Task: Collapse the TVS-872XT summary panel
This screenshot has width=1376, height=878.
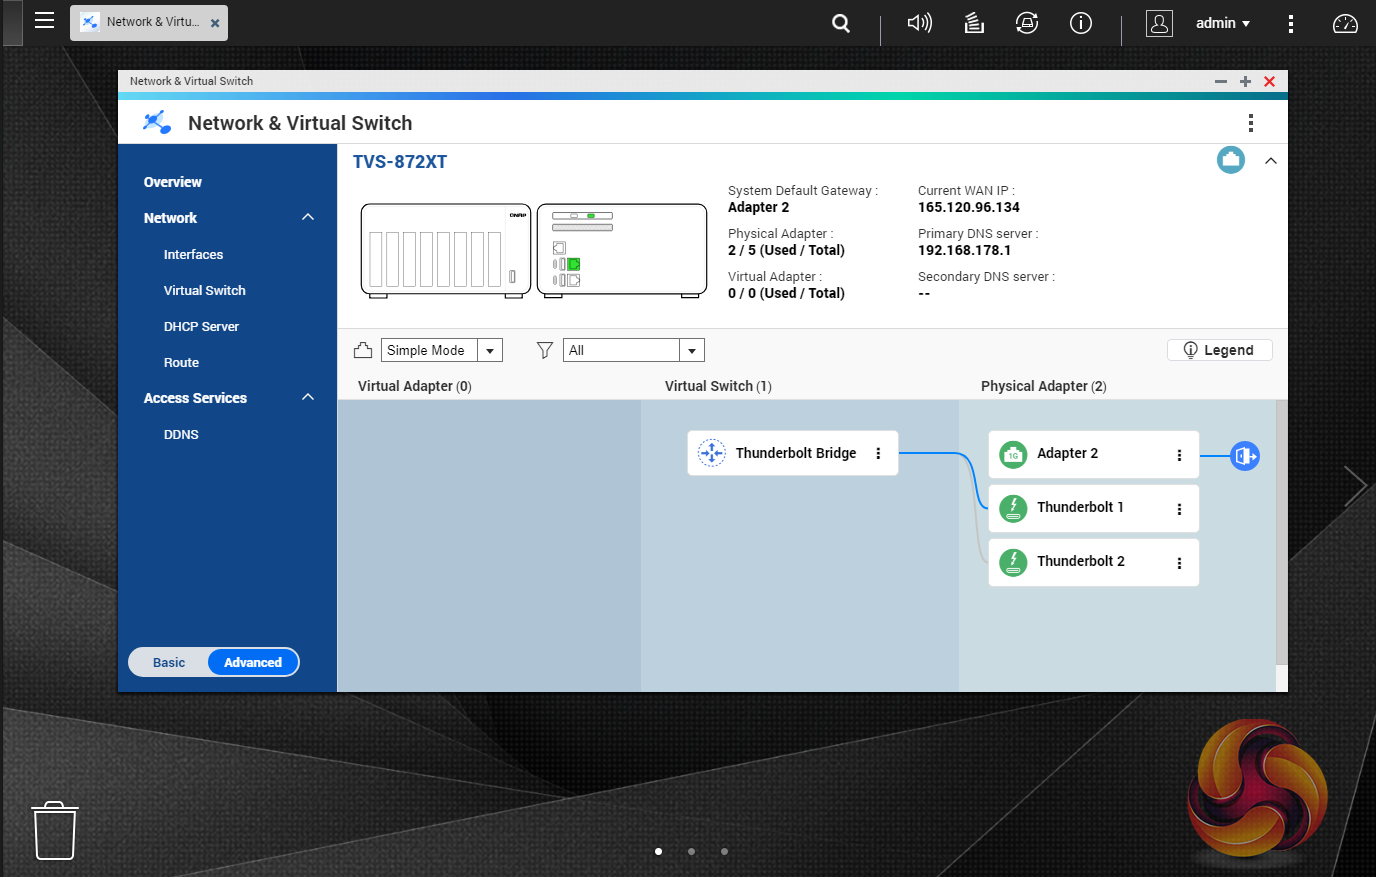Action: [1270, 161]
